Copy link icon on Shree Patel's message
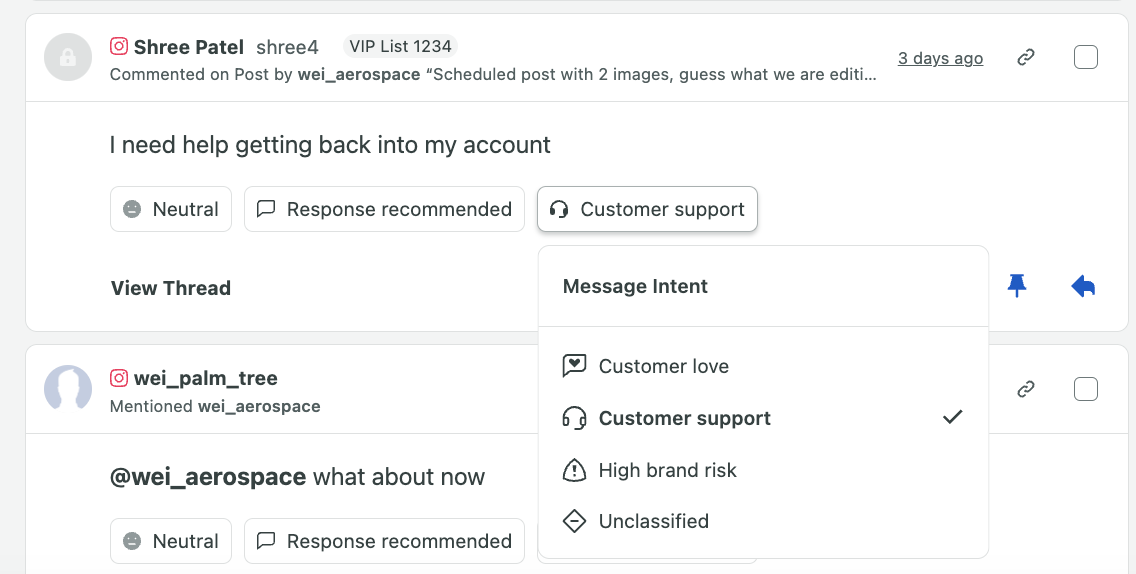 click(x=1025, y=57)
